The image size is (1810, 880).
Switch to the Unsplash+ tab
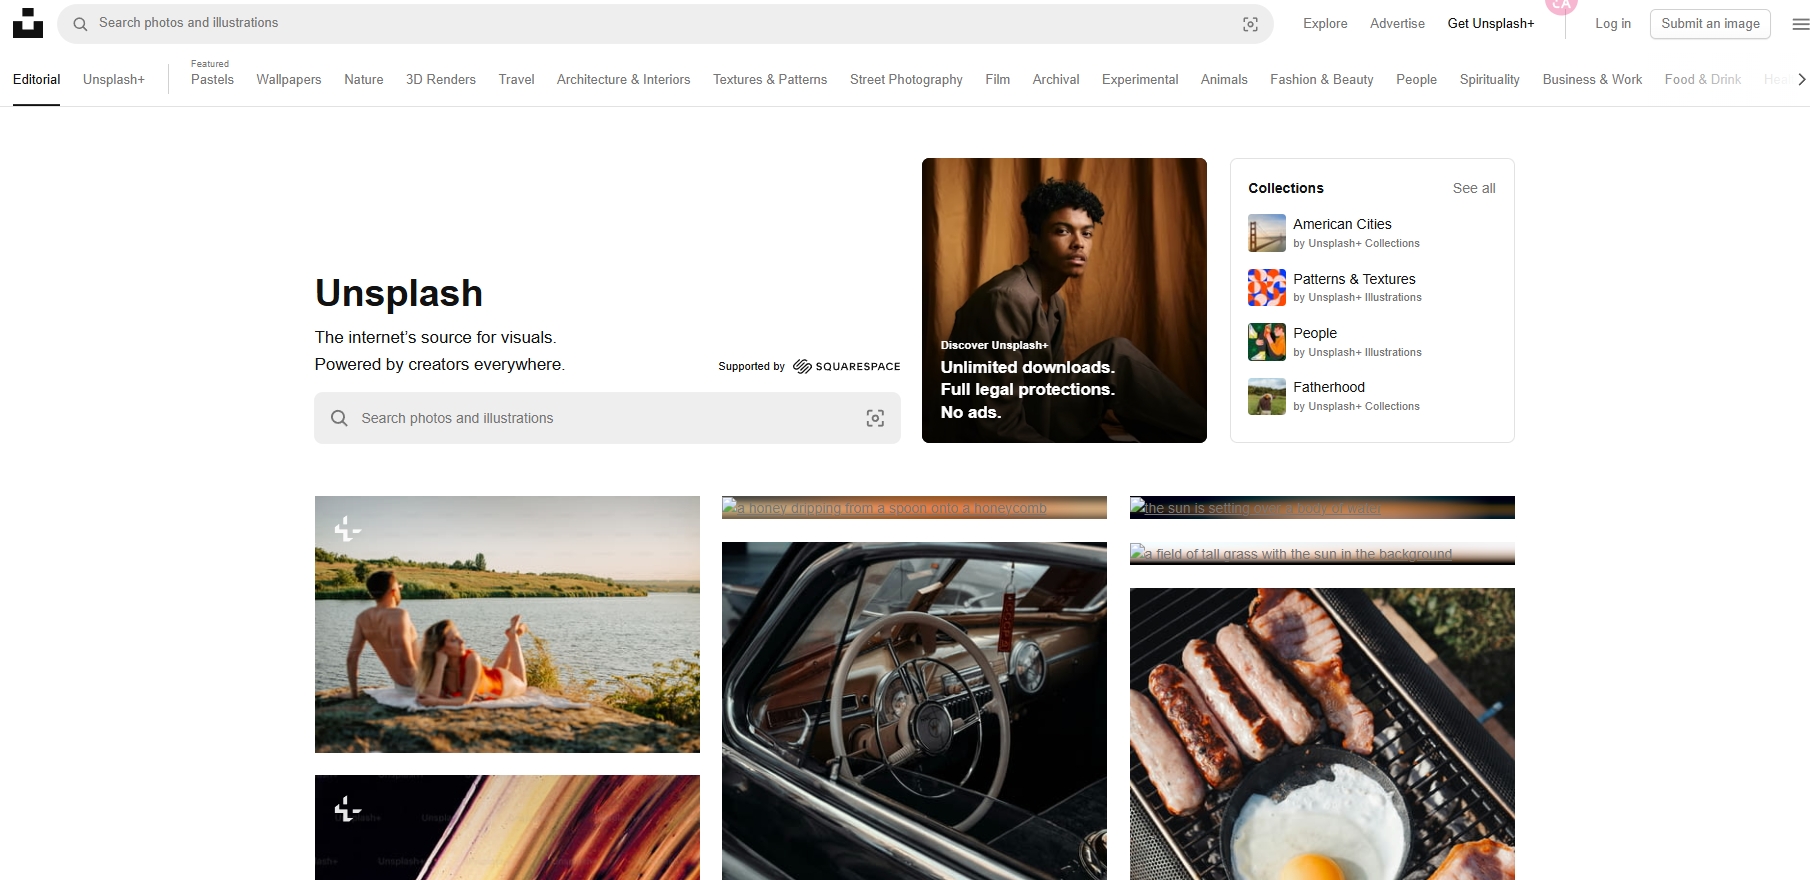point(114,80)
